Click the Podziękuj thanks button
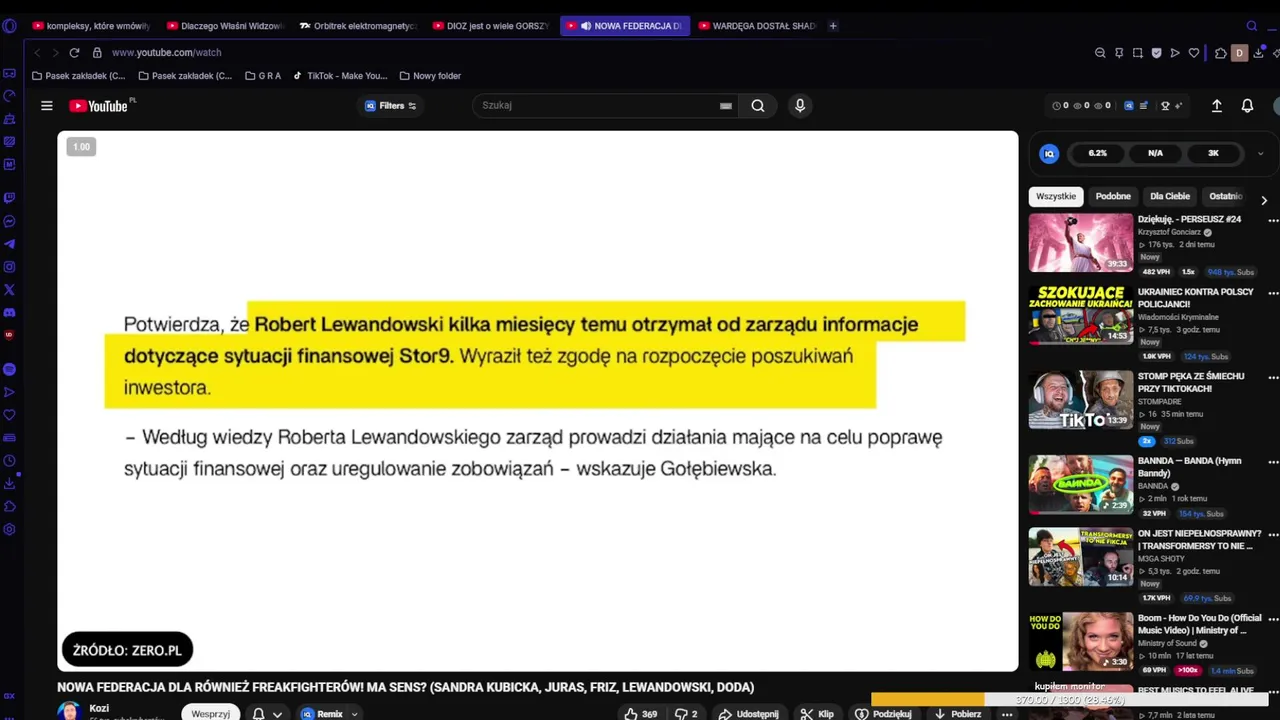Viewport: 1280px width, 720px height. click(x=883, y=714)
